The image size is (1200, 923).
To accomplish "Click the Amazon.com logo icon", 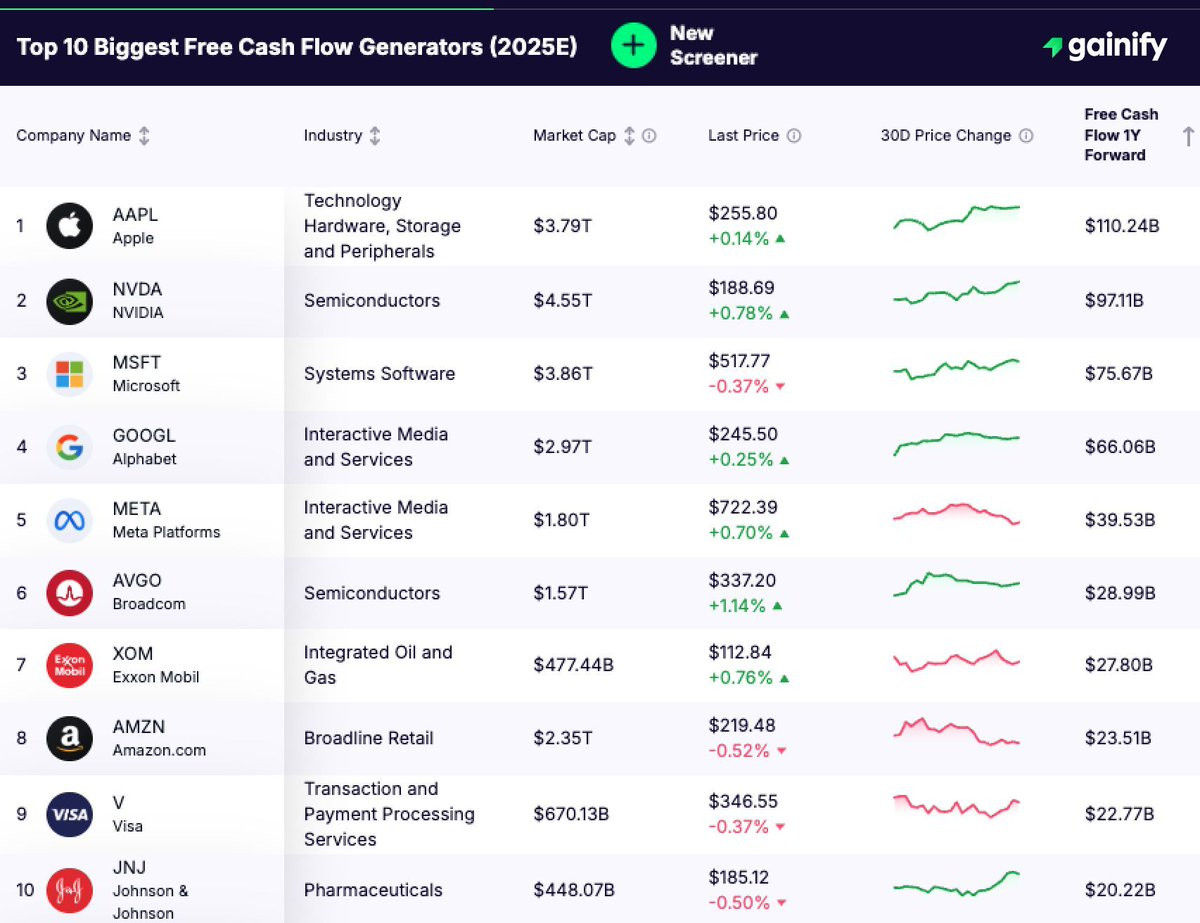I will 70,738.
